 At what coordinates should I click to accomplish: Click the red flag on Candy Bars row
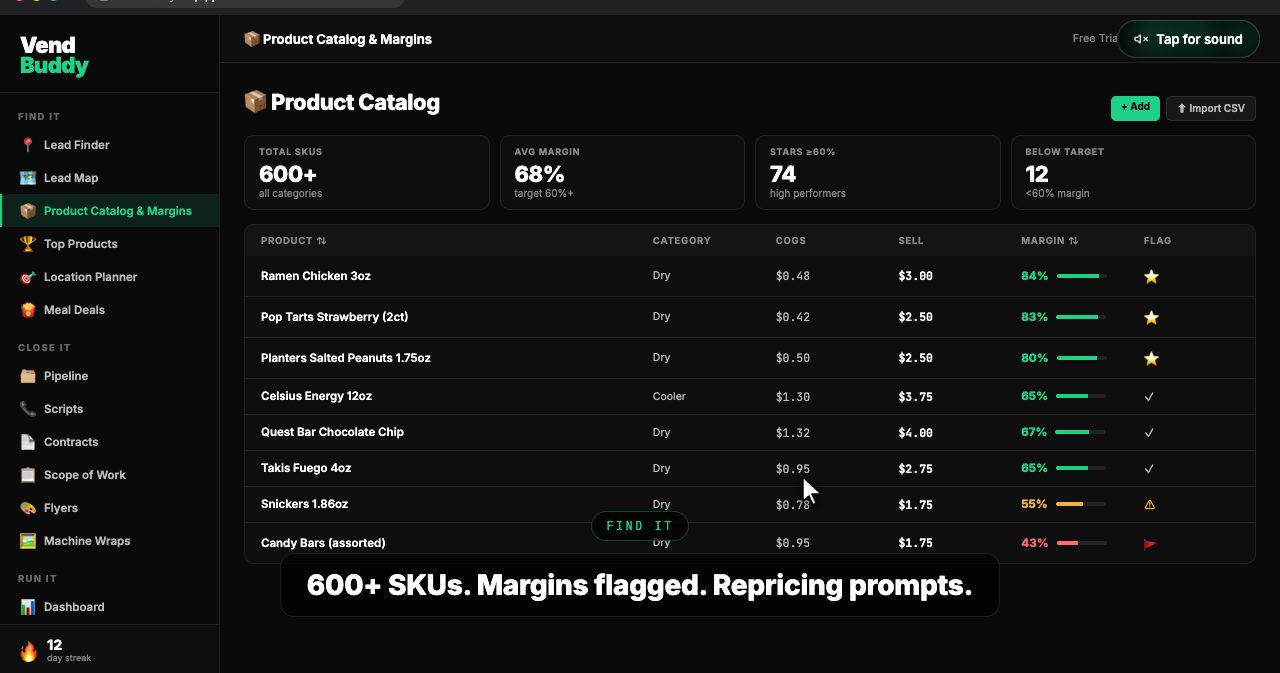tap(1150, 544)
